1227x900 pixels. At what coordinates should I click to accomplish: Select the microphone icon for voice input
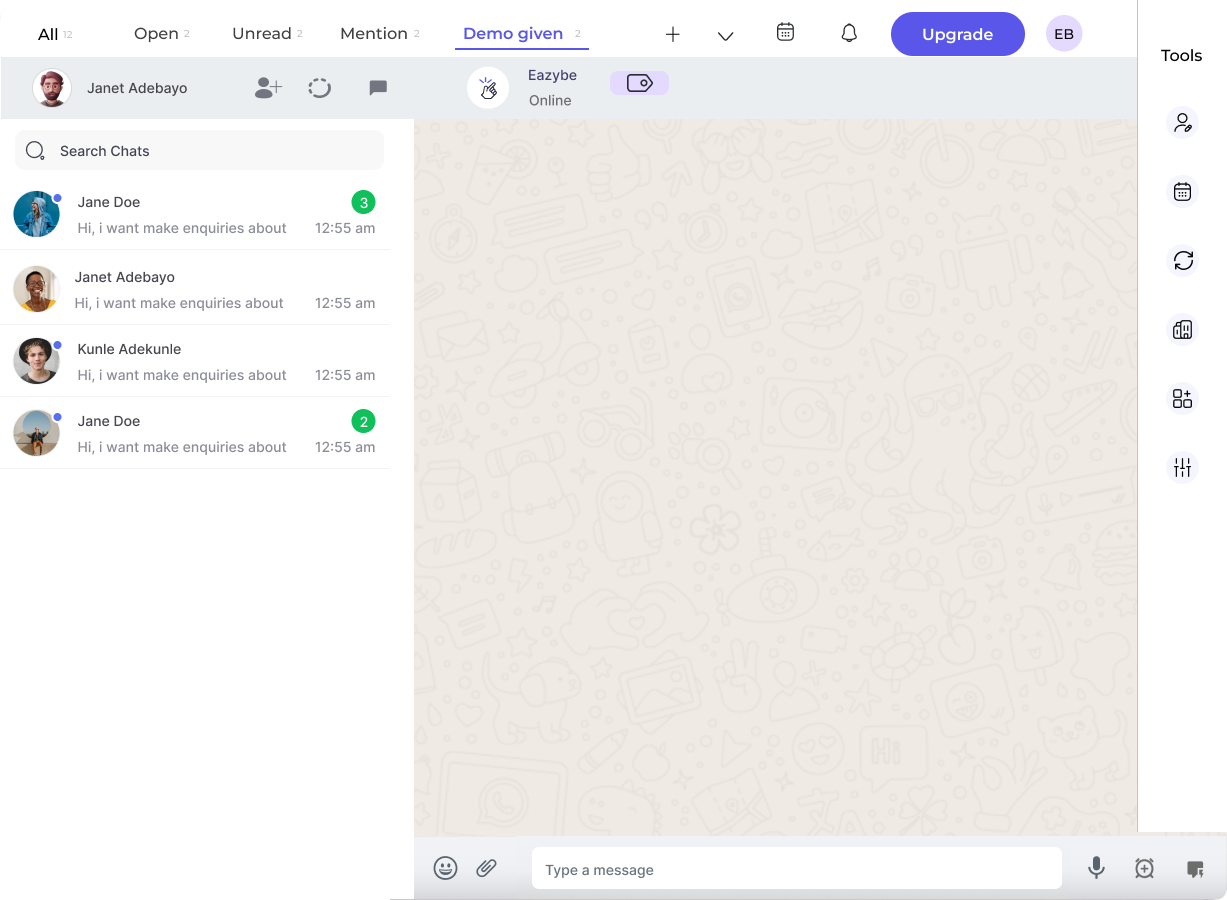coord(1096,868)
